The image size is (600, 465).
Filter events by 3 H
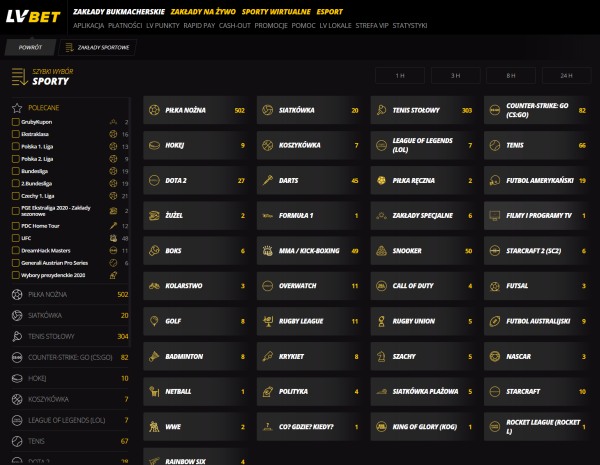(455, 76)
